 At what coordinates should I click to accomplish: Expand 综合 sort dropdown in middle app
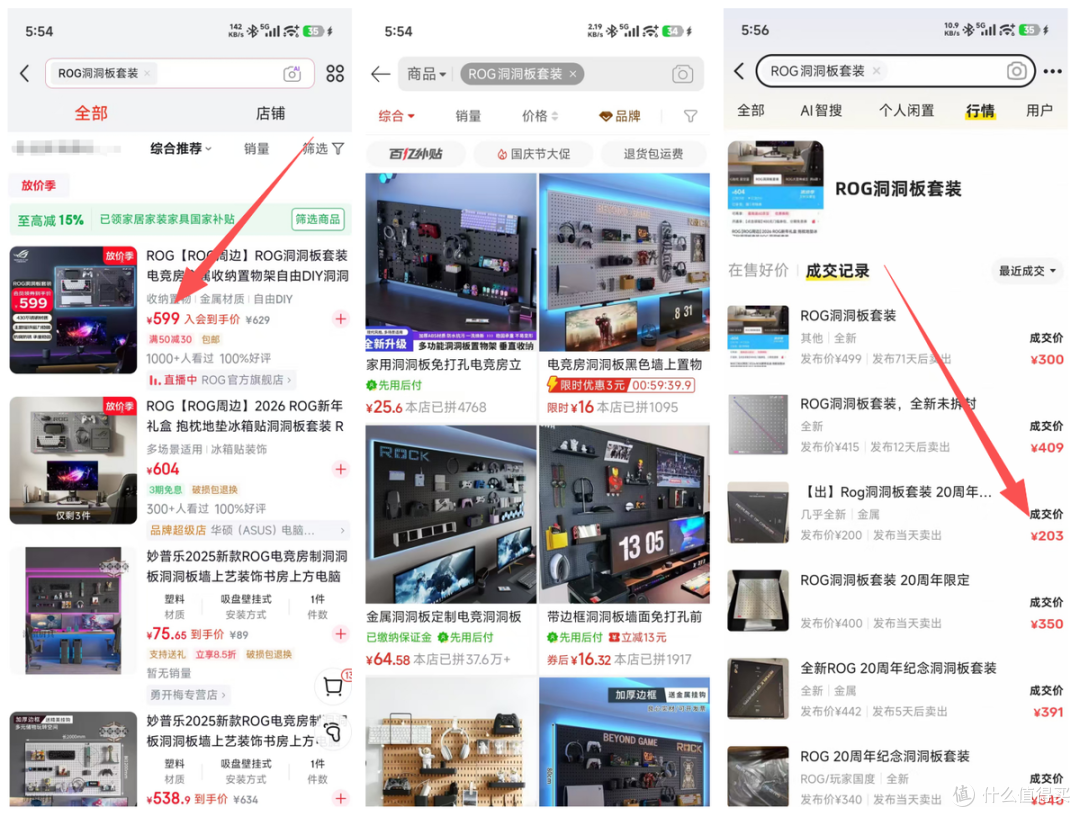(397, 116)
